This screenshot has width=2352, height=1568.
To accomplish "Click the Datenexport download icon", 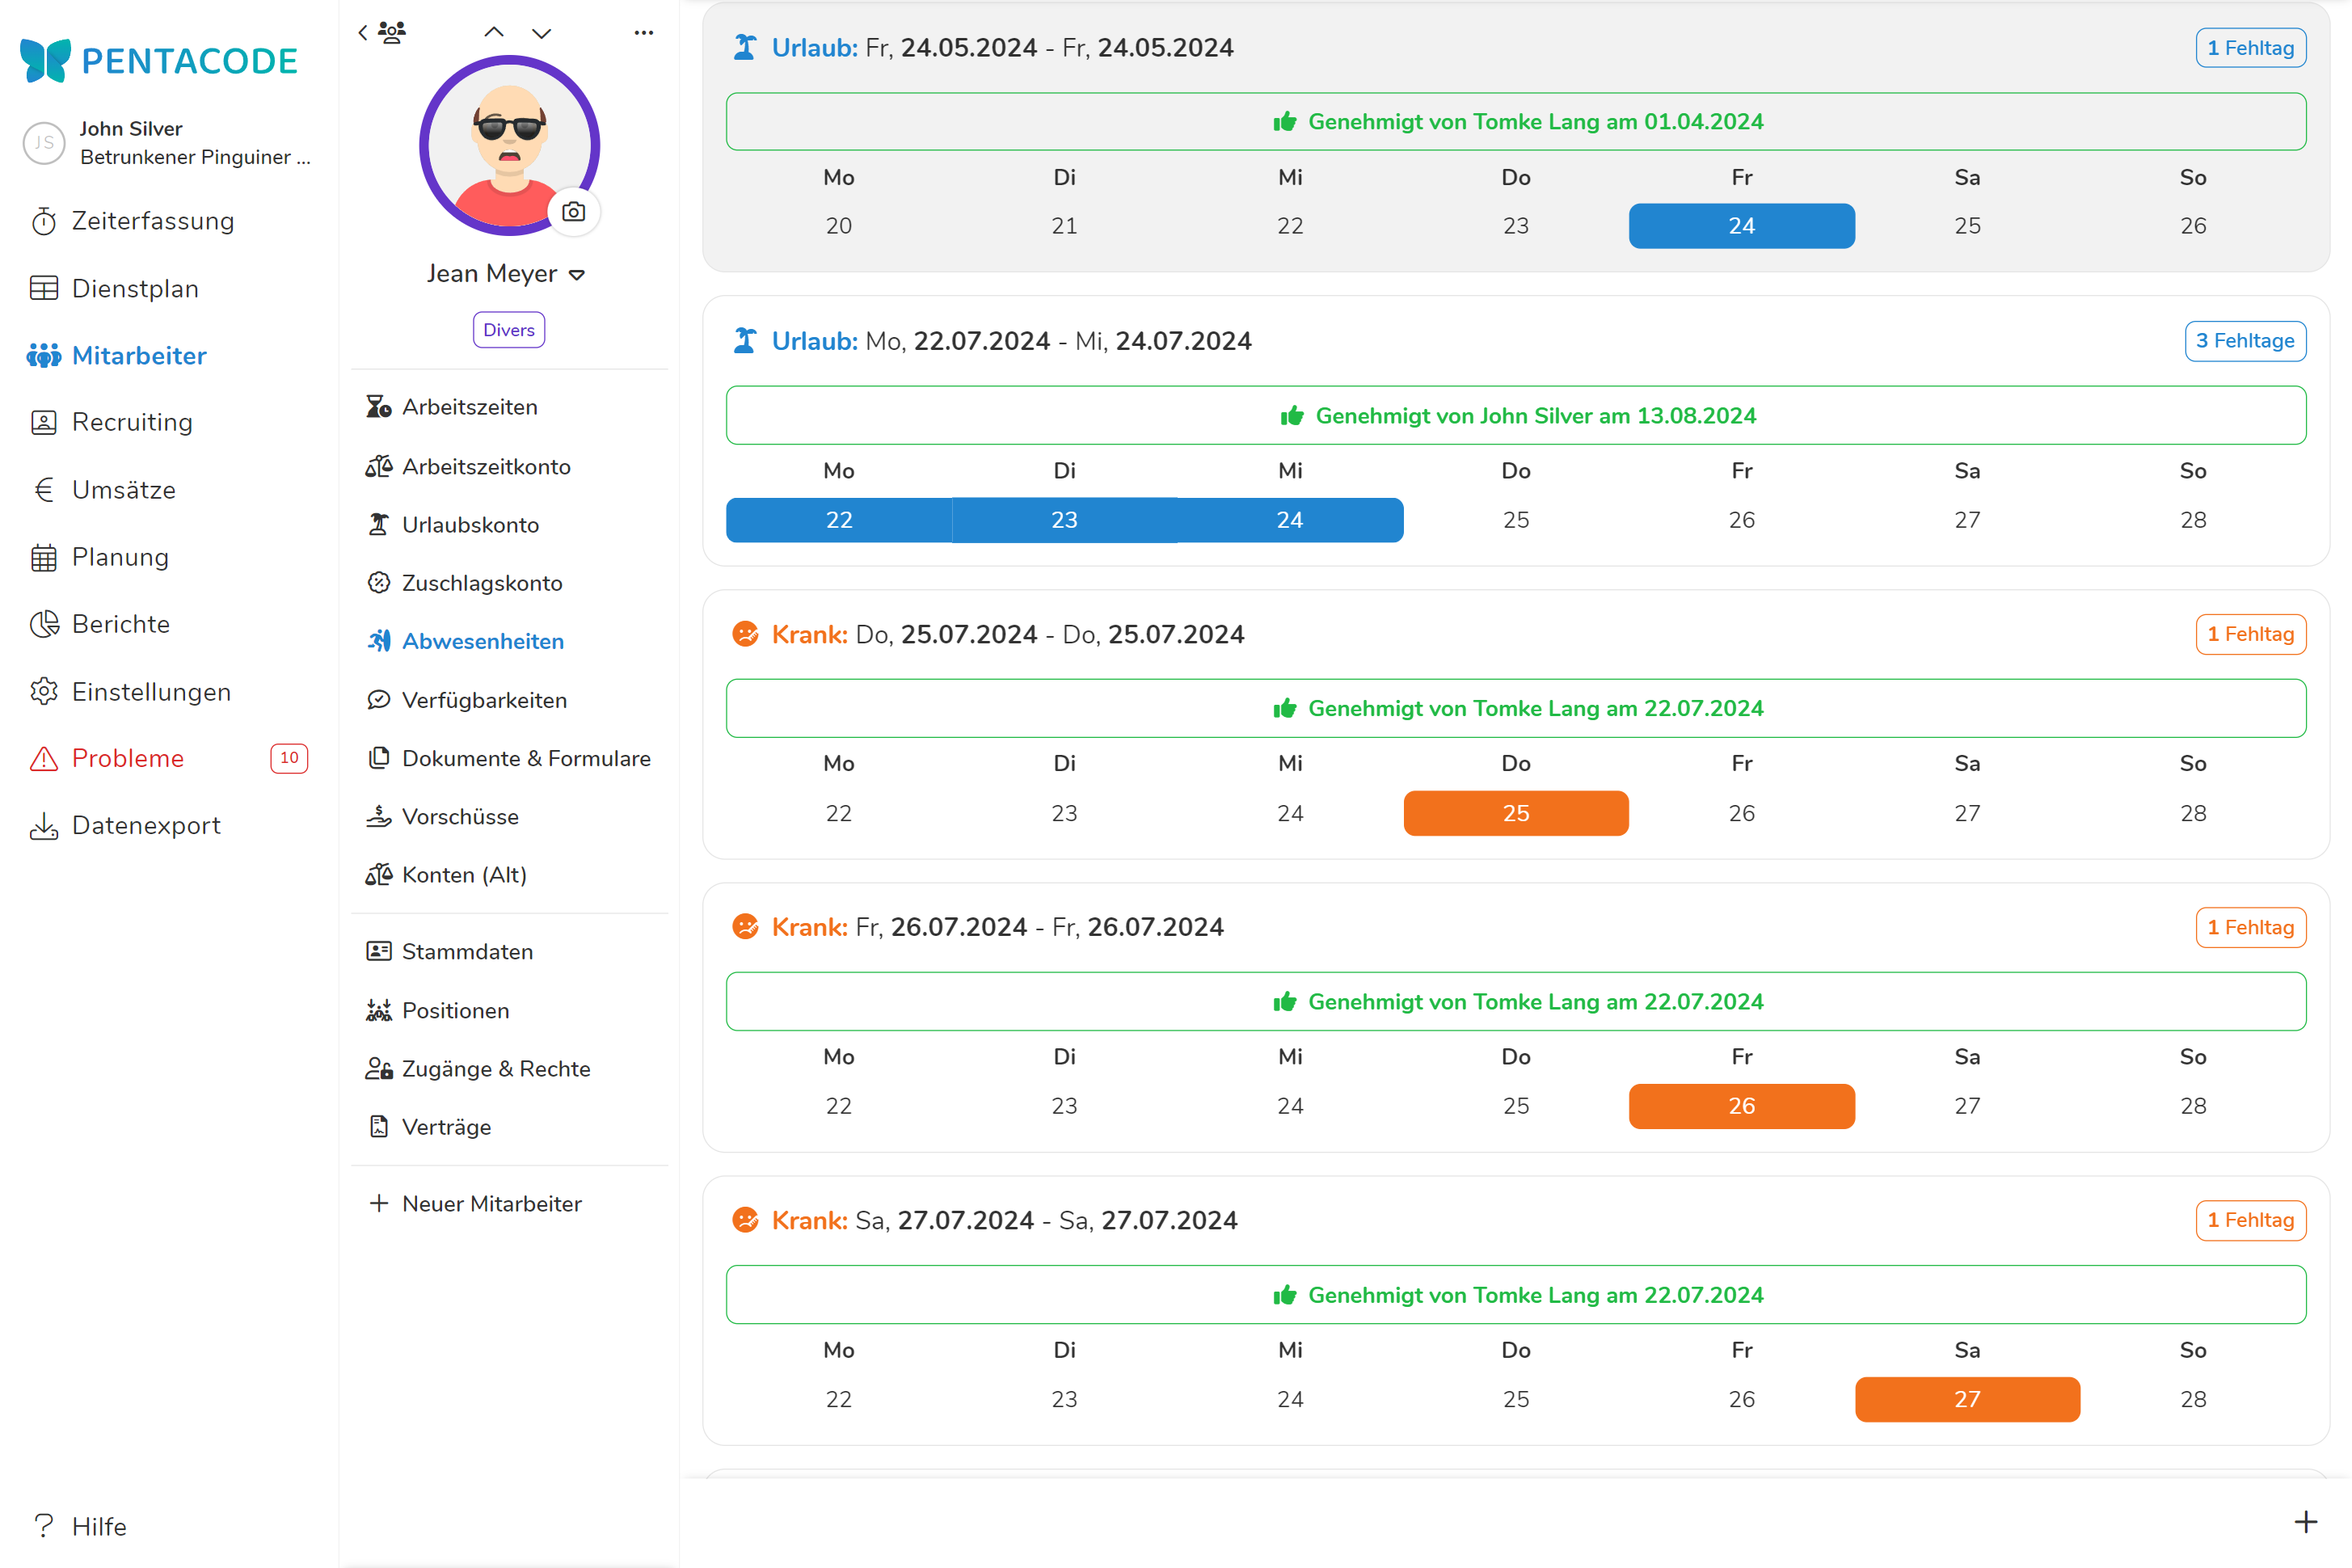I will tap(44, 826).
